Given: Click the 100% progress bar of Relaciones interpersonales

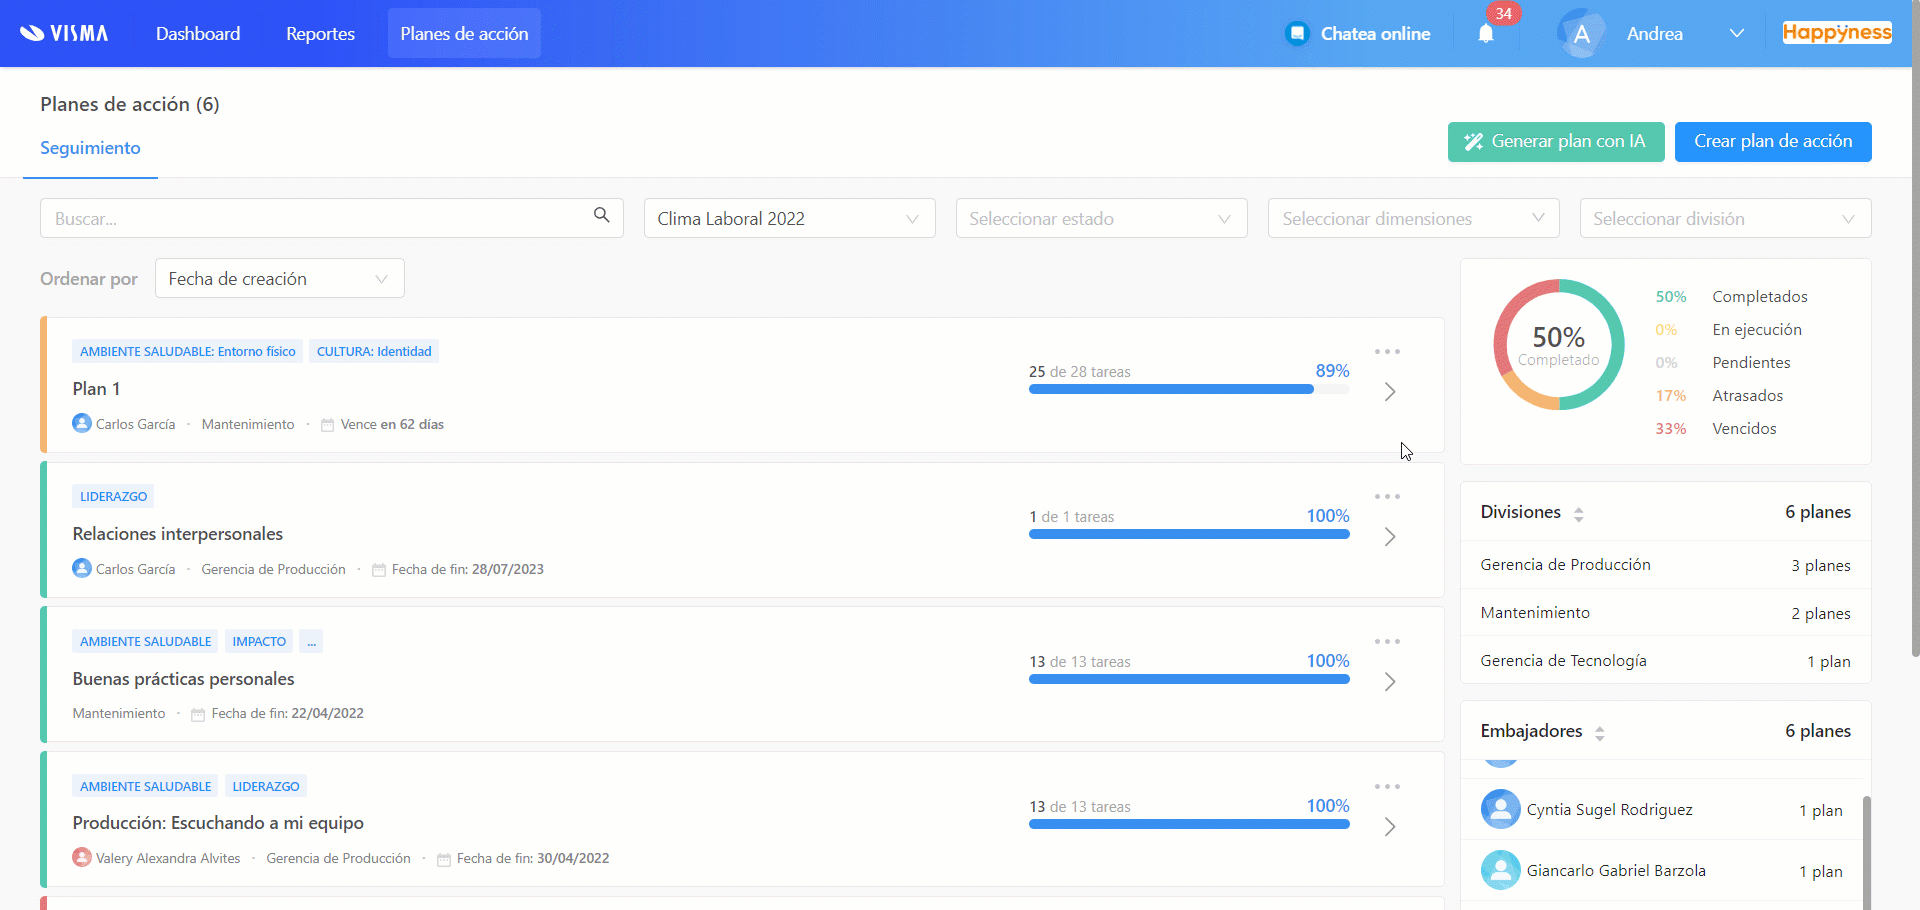Looking at the screenshot, I should click(1189, 534).
